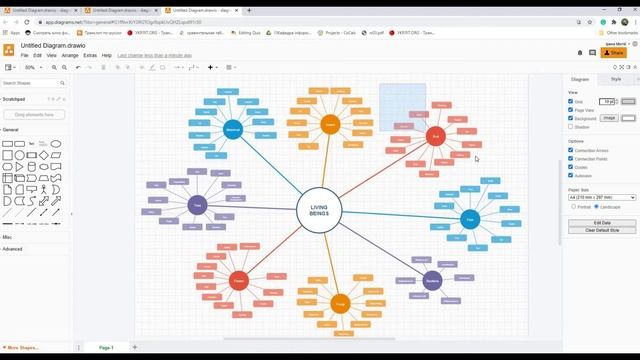Screen dimensions: 640x360
Task: Open the Paper Size dropdown
Action: pos(602,198)
